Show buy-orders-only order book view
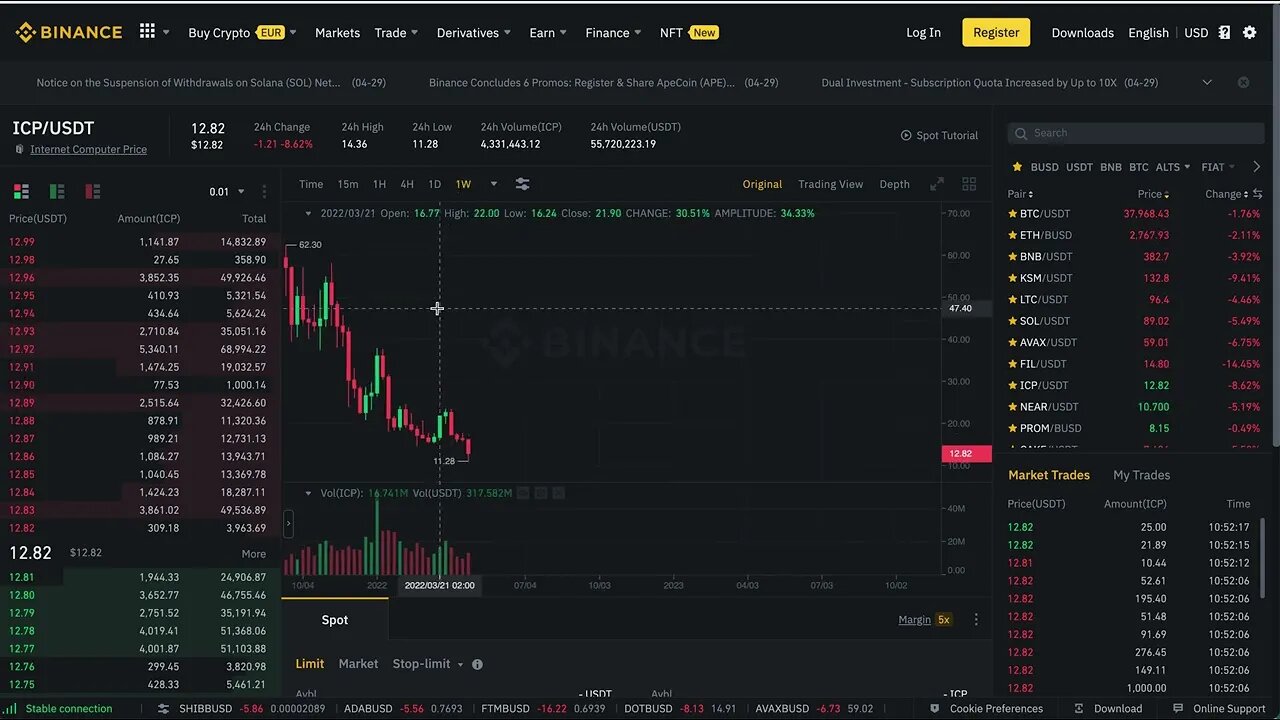The height and width of the screenshot is (720, 1280). (57, 191)
